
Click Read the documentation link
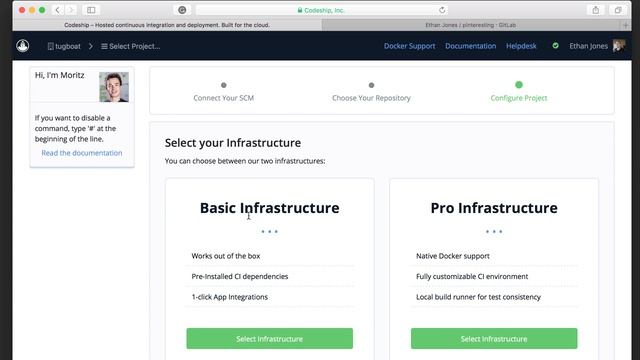tap(82, 153)
